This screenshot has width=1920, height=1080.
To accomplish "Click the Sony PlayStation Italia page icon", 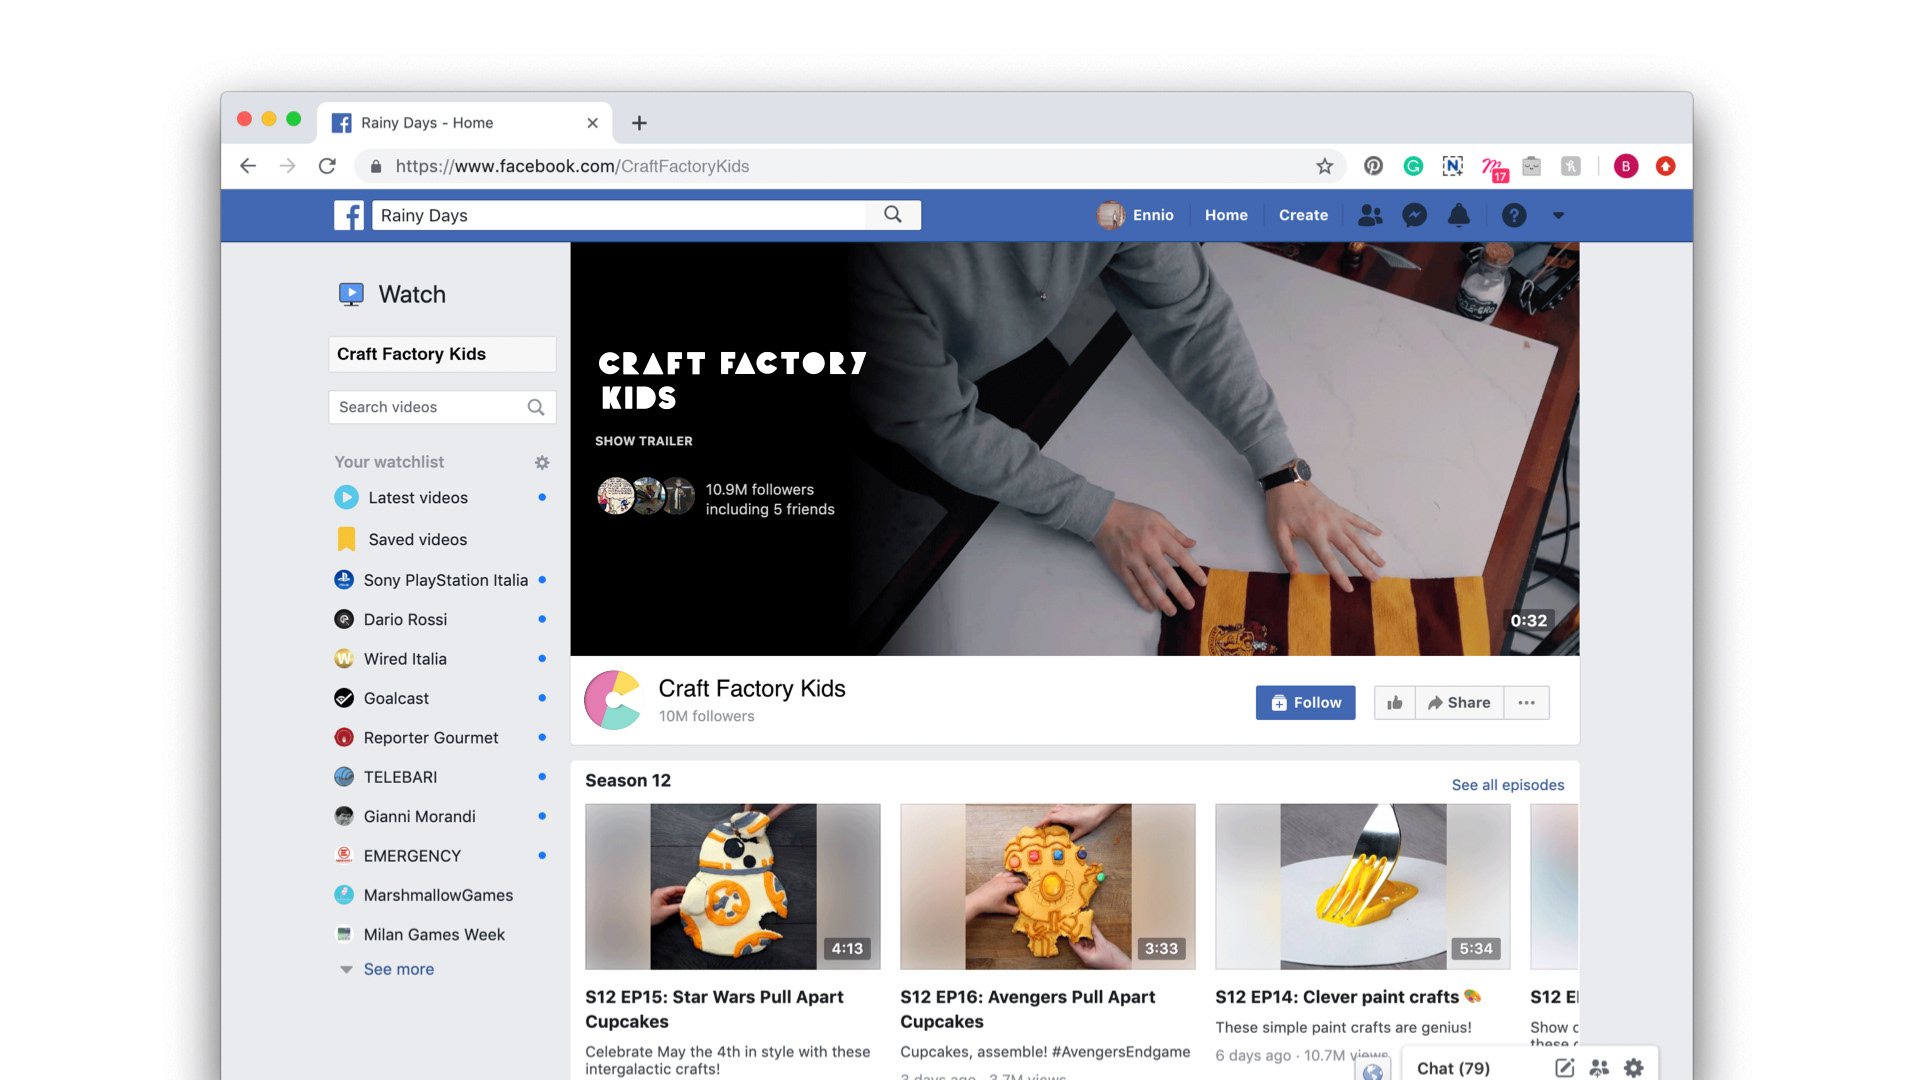I will [x=344, y=579].
